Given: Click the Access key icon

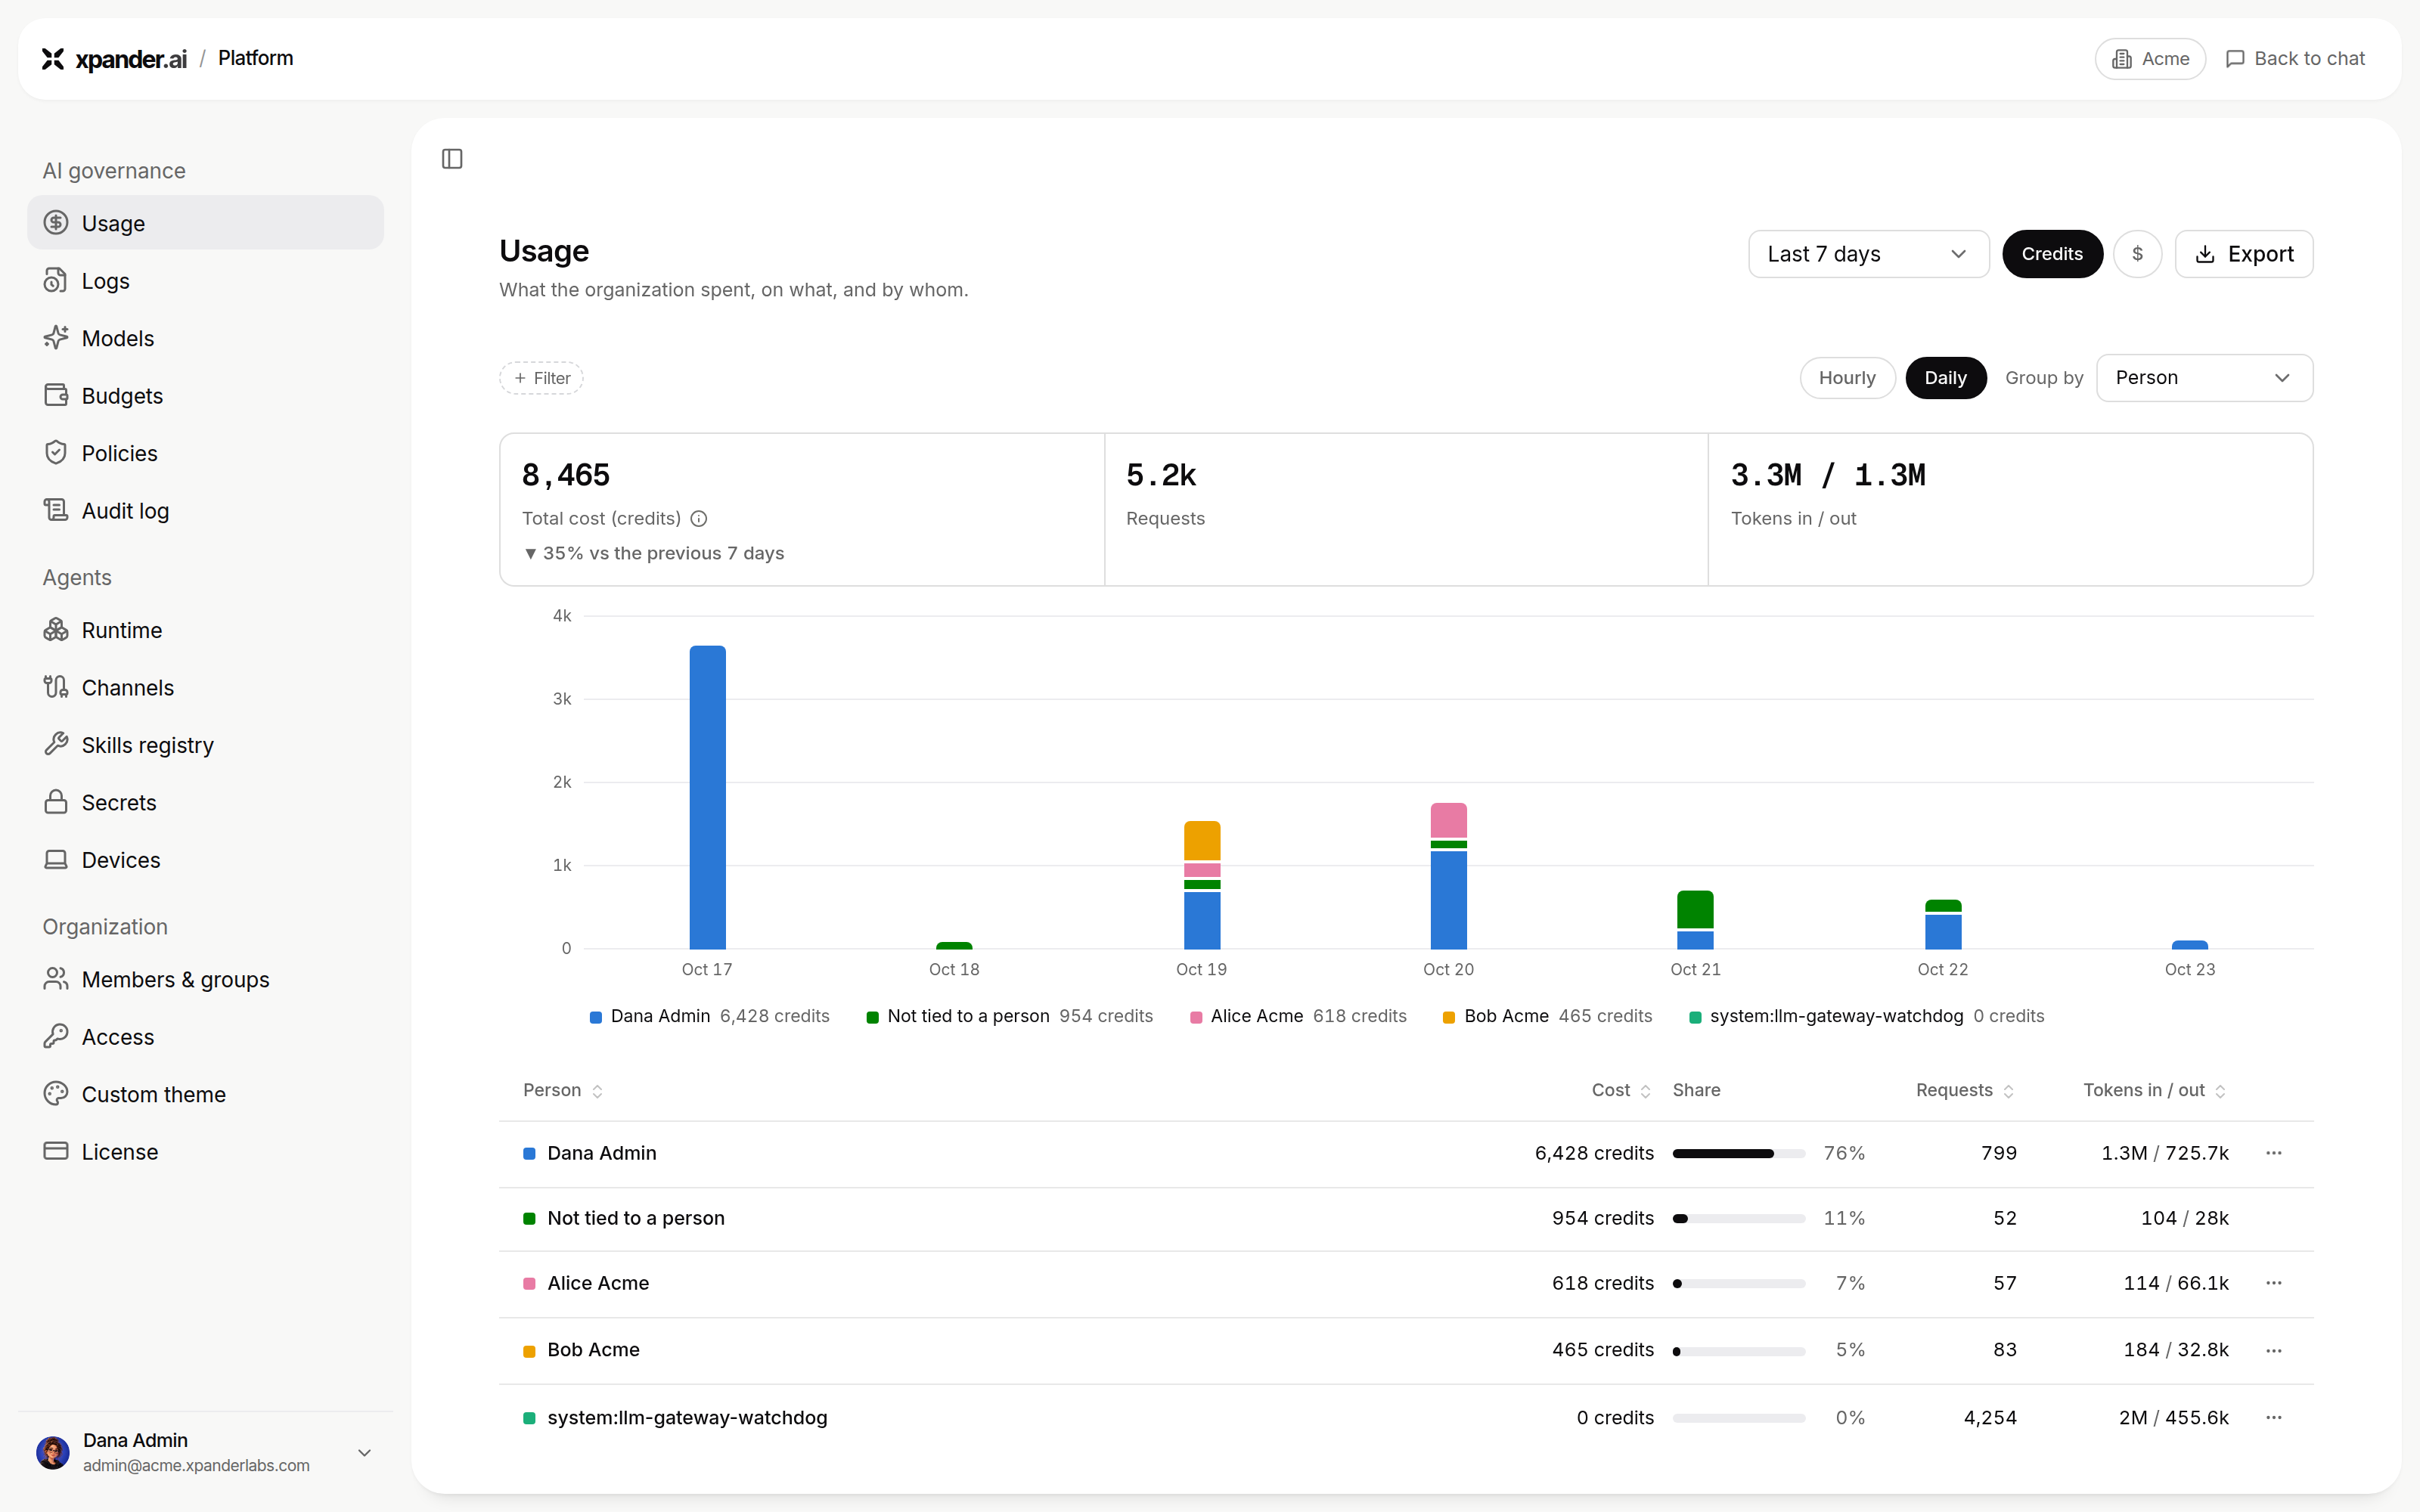Looking at the screenshot, I should (x=56, y=1036).
